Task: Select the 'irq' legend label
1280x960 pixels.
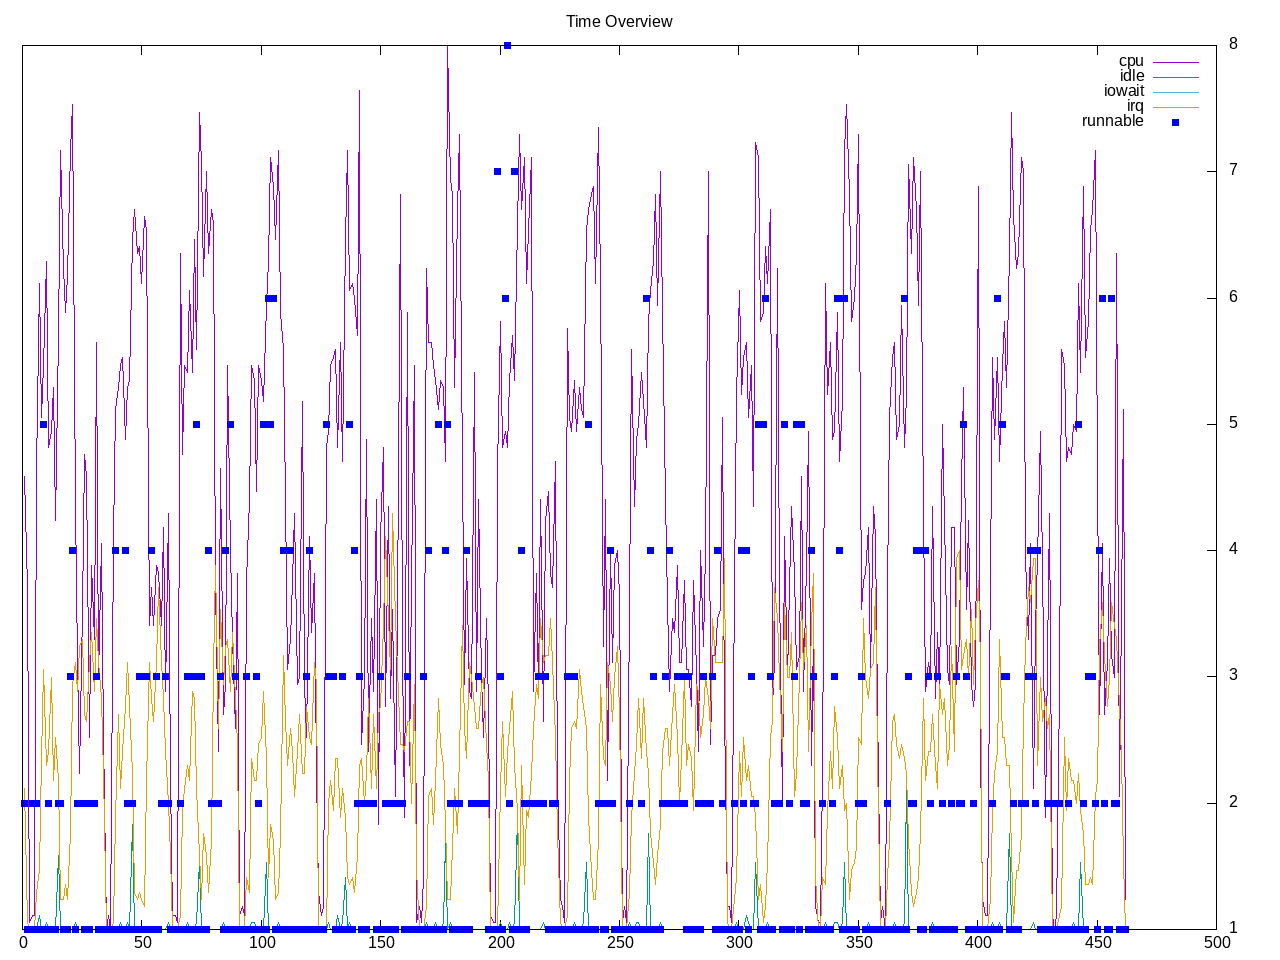Action: click(1134, 106)
